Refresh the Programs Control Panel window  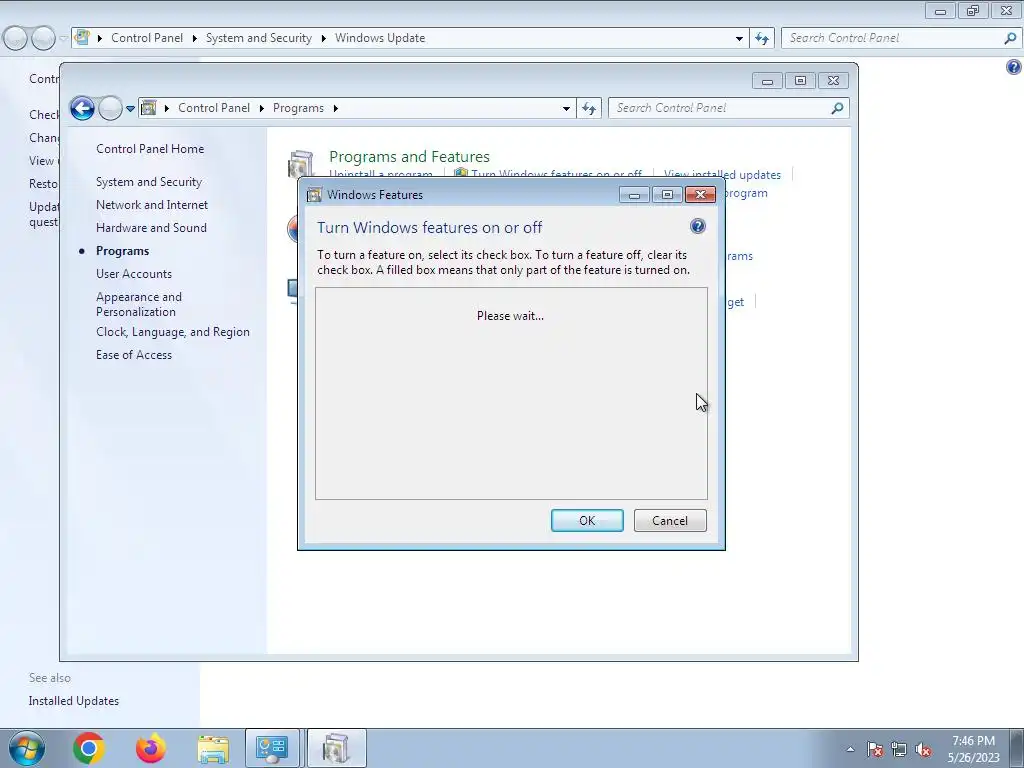pyautogui.click(x=589, y=108)
